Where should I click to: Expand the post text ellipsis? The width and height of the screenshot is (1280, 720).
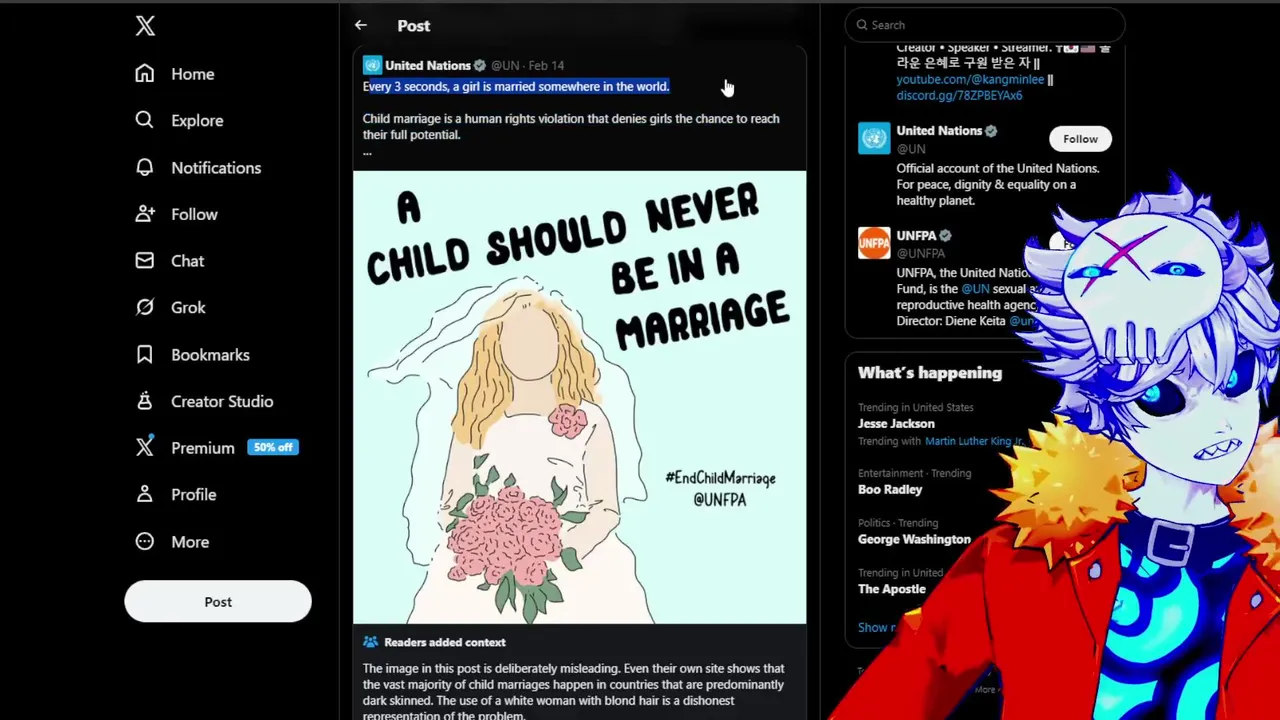(x=367, y=151)
